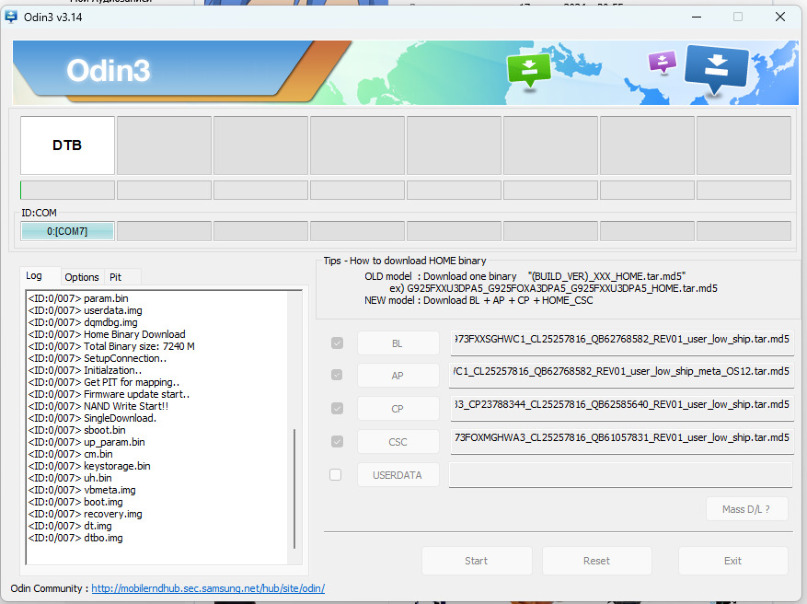Viewport: 807px width, 604px height.
Task: Click the purple download marker on banner
Action: coord(662,62)
